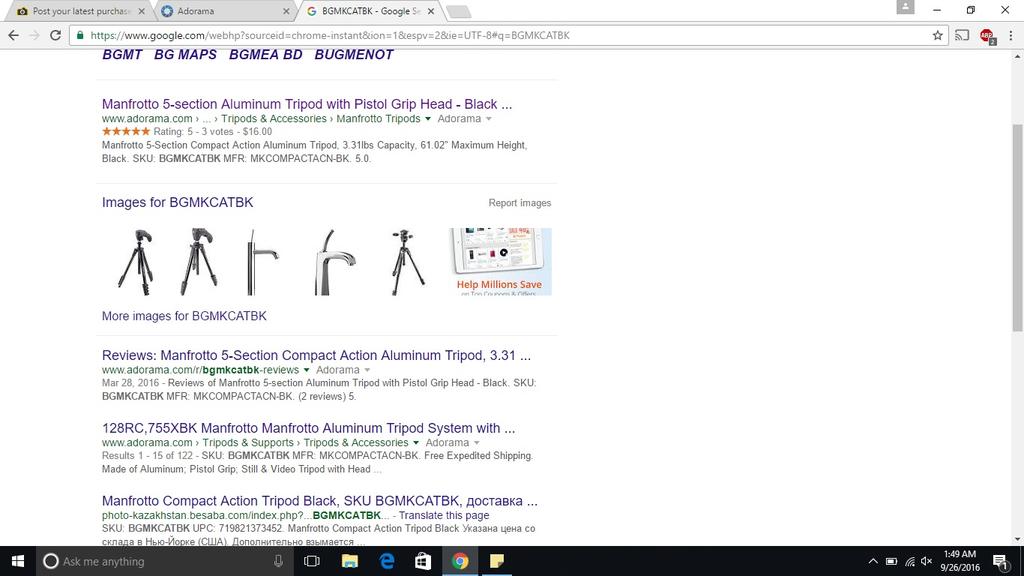
Task: Expand the green arrow after Manfrotto Tripods
Action: pos(428,119)
